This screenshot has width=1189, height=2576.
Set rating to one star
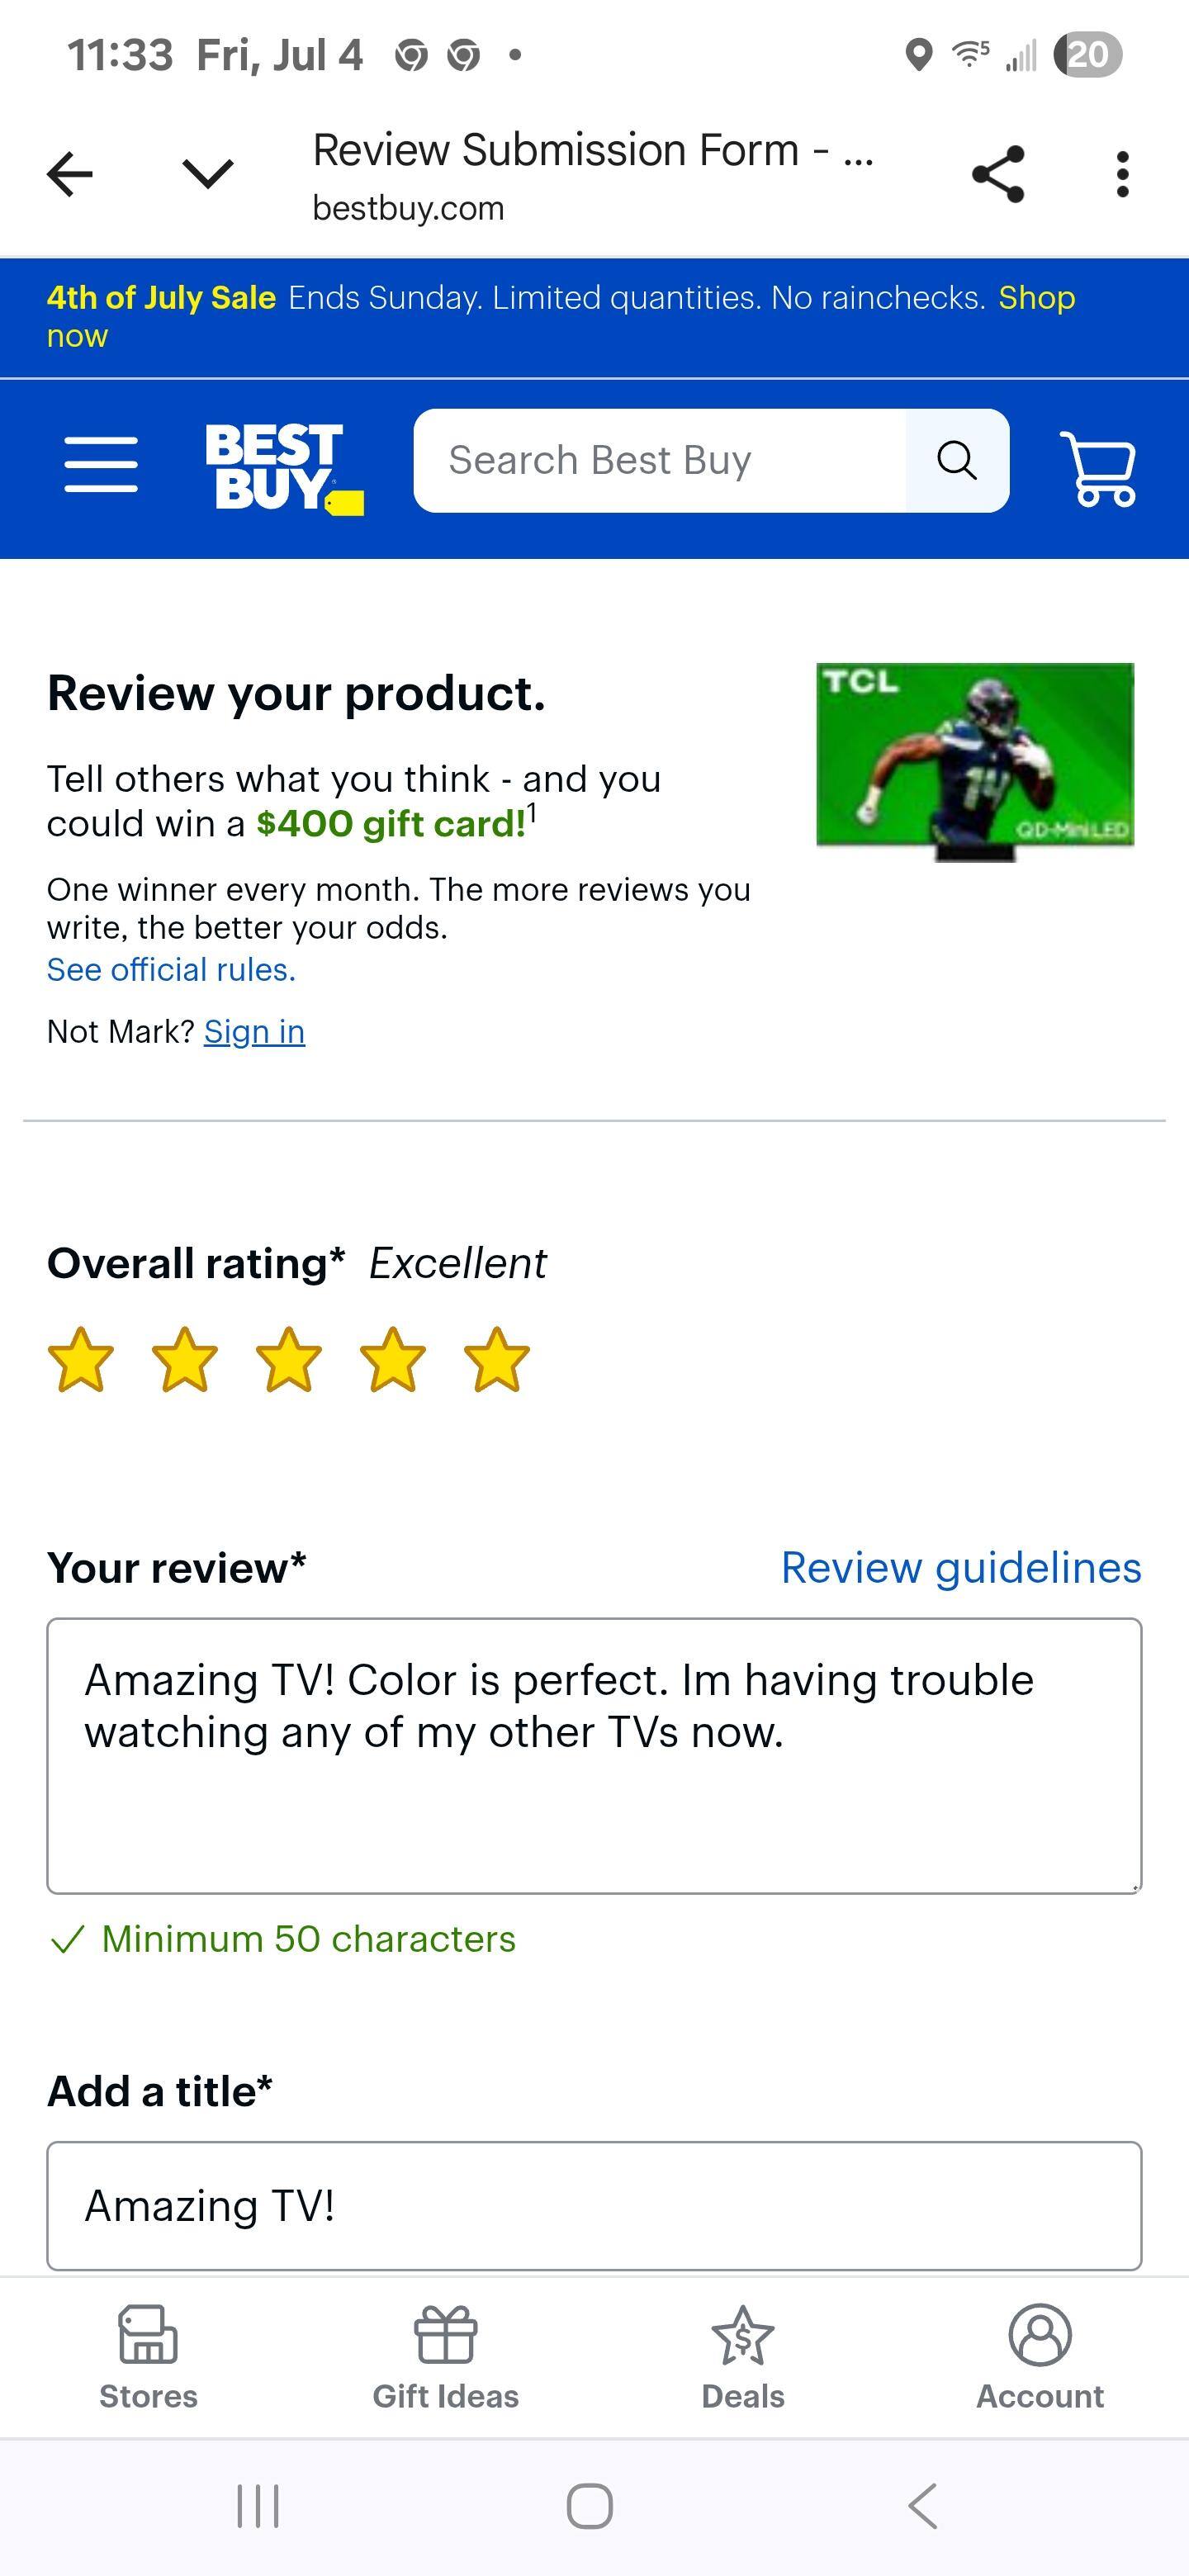point(81,1360)
